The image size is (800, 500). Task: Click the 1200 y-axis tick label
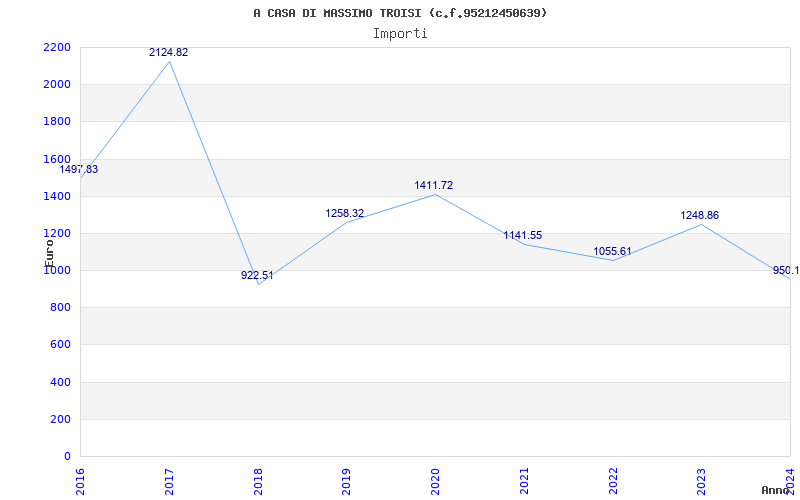(57, 234)
